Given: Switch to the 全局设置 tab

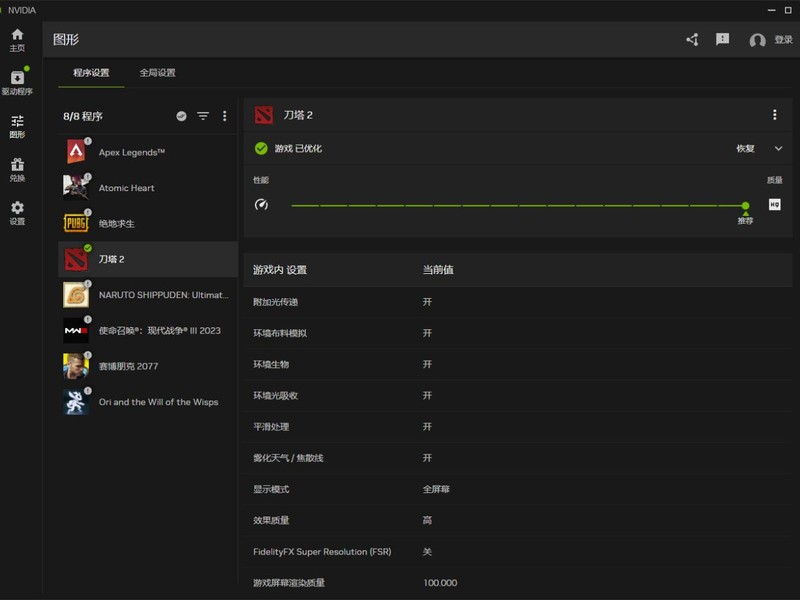Looking at the screenshot, I should tap(158, 73).
